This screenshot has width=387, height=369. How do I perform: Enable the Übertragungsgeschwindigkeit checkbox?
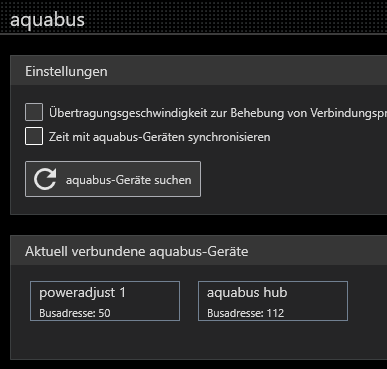click(34, 112)
